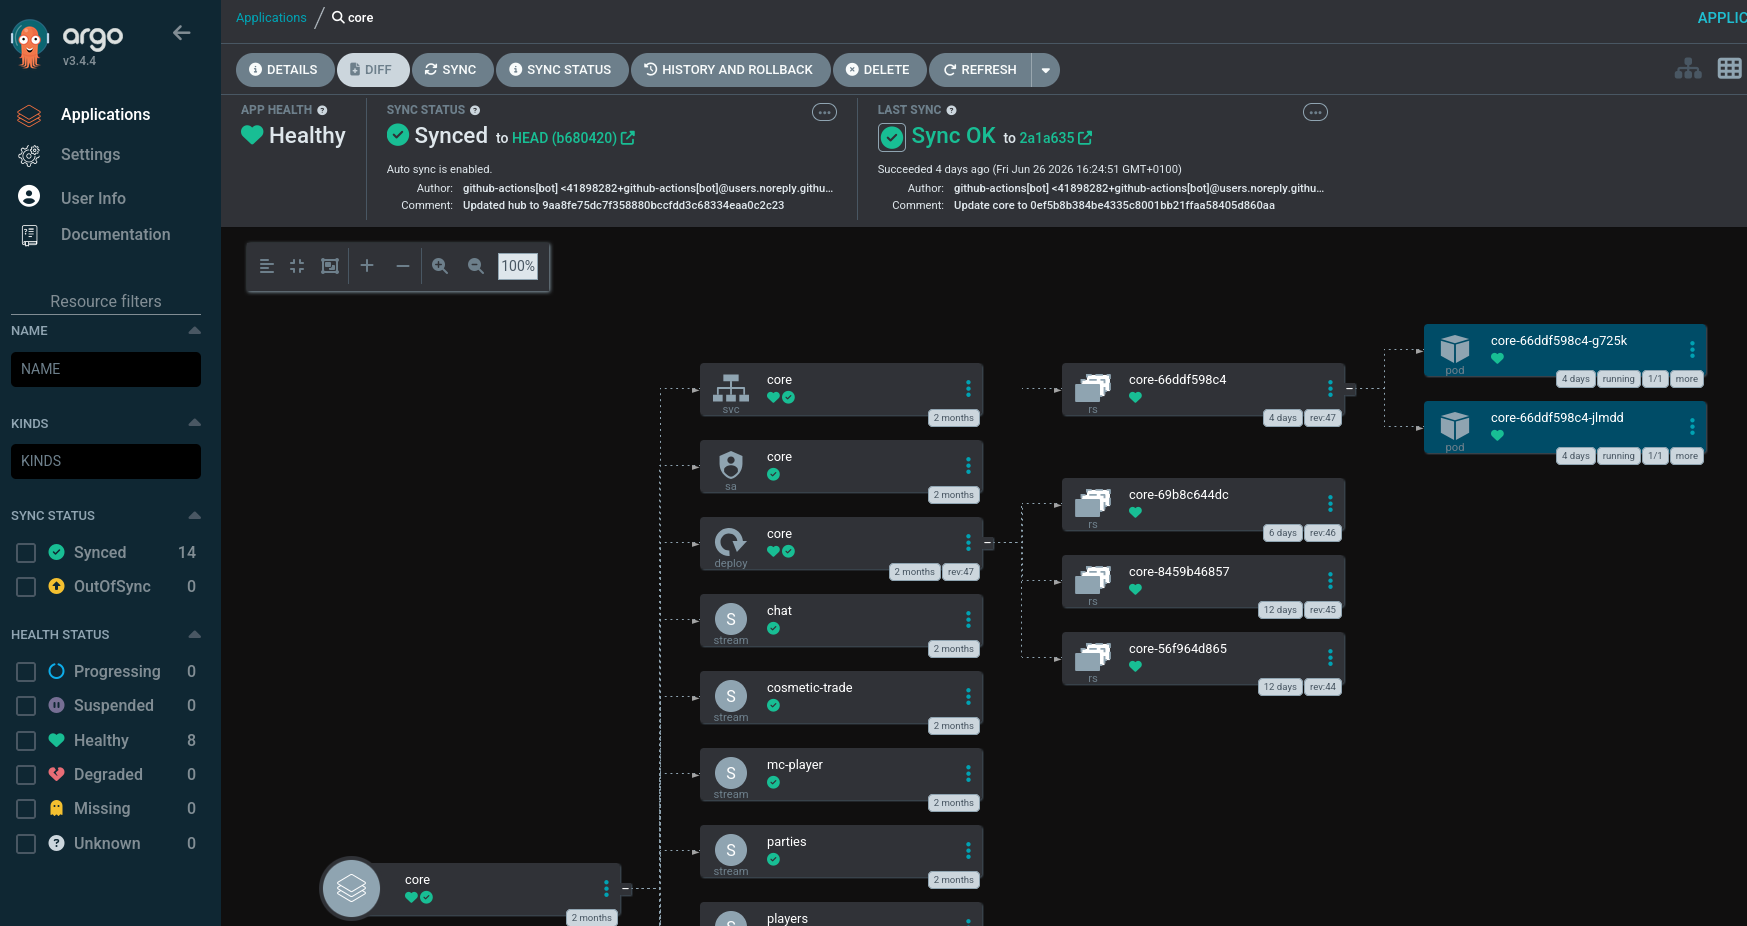Image resolution: width=1747 pixels, height=926 pixels.
Task: Click the 100% zoom level field
Action: 518,266
